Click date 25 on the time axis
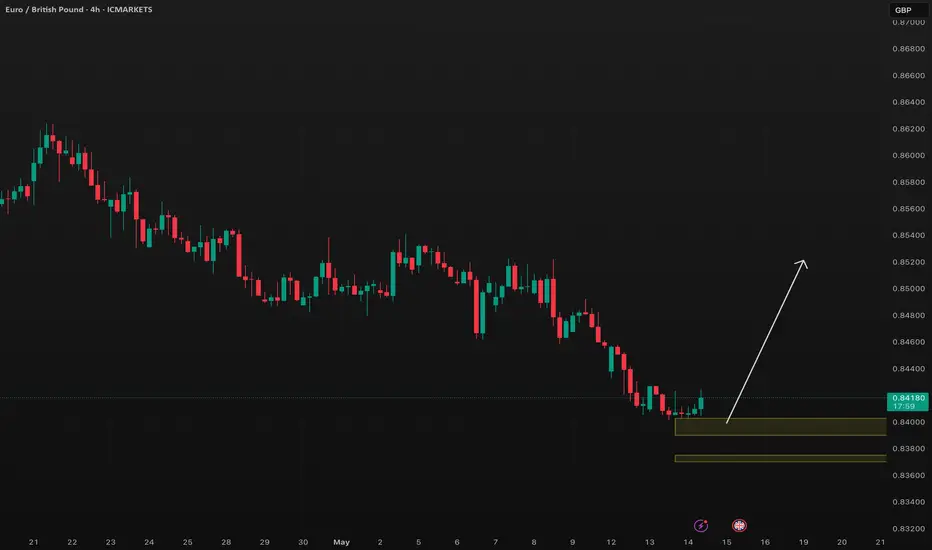The height and width of the screenshot is (550, 932). tap(187, 542)
